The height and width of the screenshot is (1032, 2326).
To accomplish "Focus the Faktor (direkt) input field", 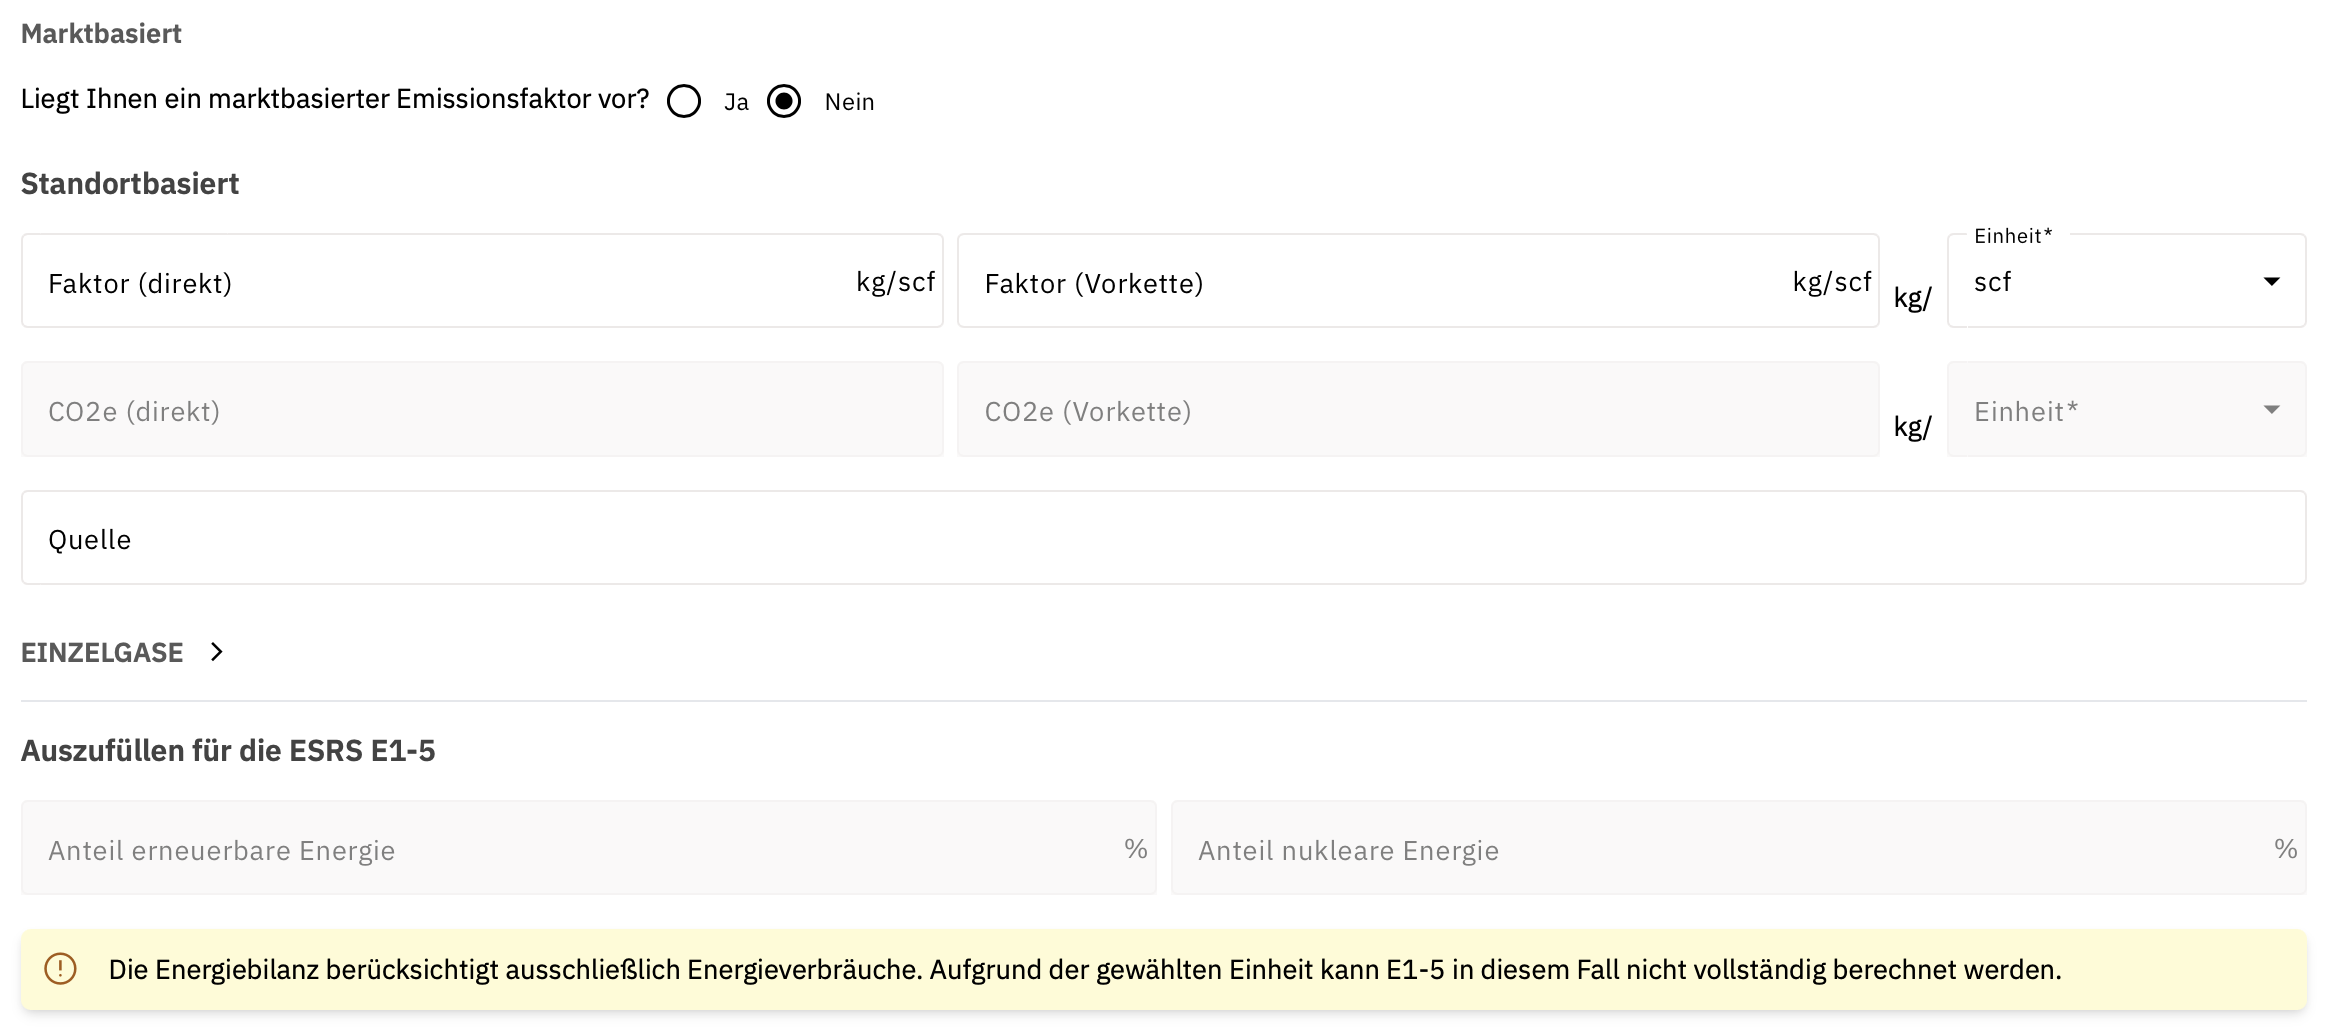I will pyautogui.click(x=440, y=282).
